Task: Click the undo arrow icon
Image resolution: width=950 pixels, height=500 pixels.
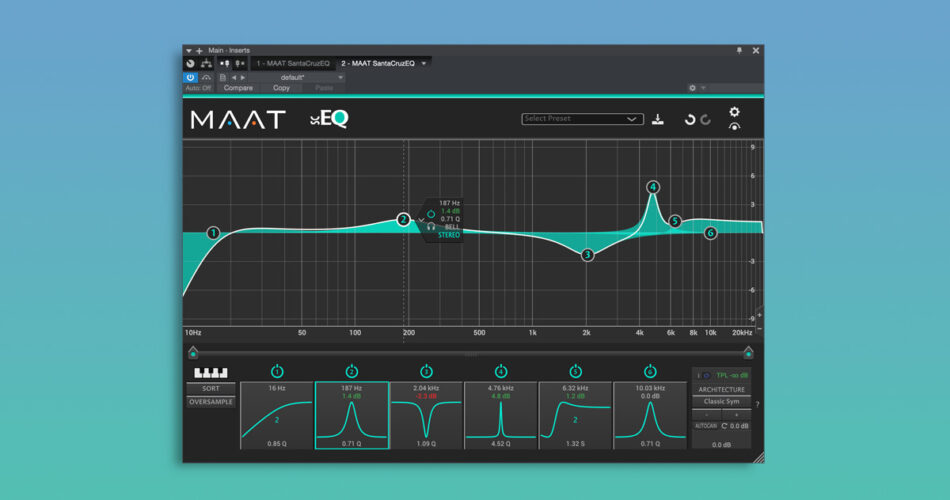Action: click(x=689, y=119)
